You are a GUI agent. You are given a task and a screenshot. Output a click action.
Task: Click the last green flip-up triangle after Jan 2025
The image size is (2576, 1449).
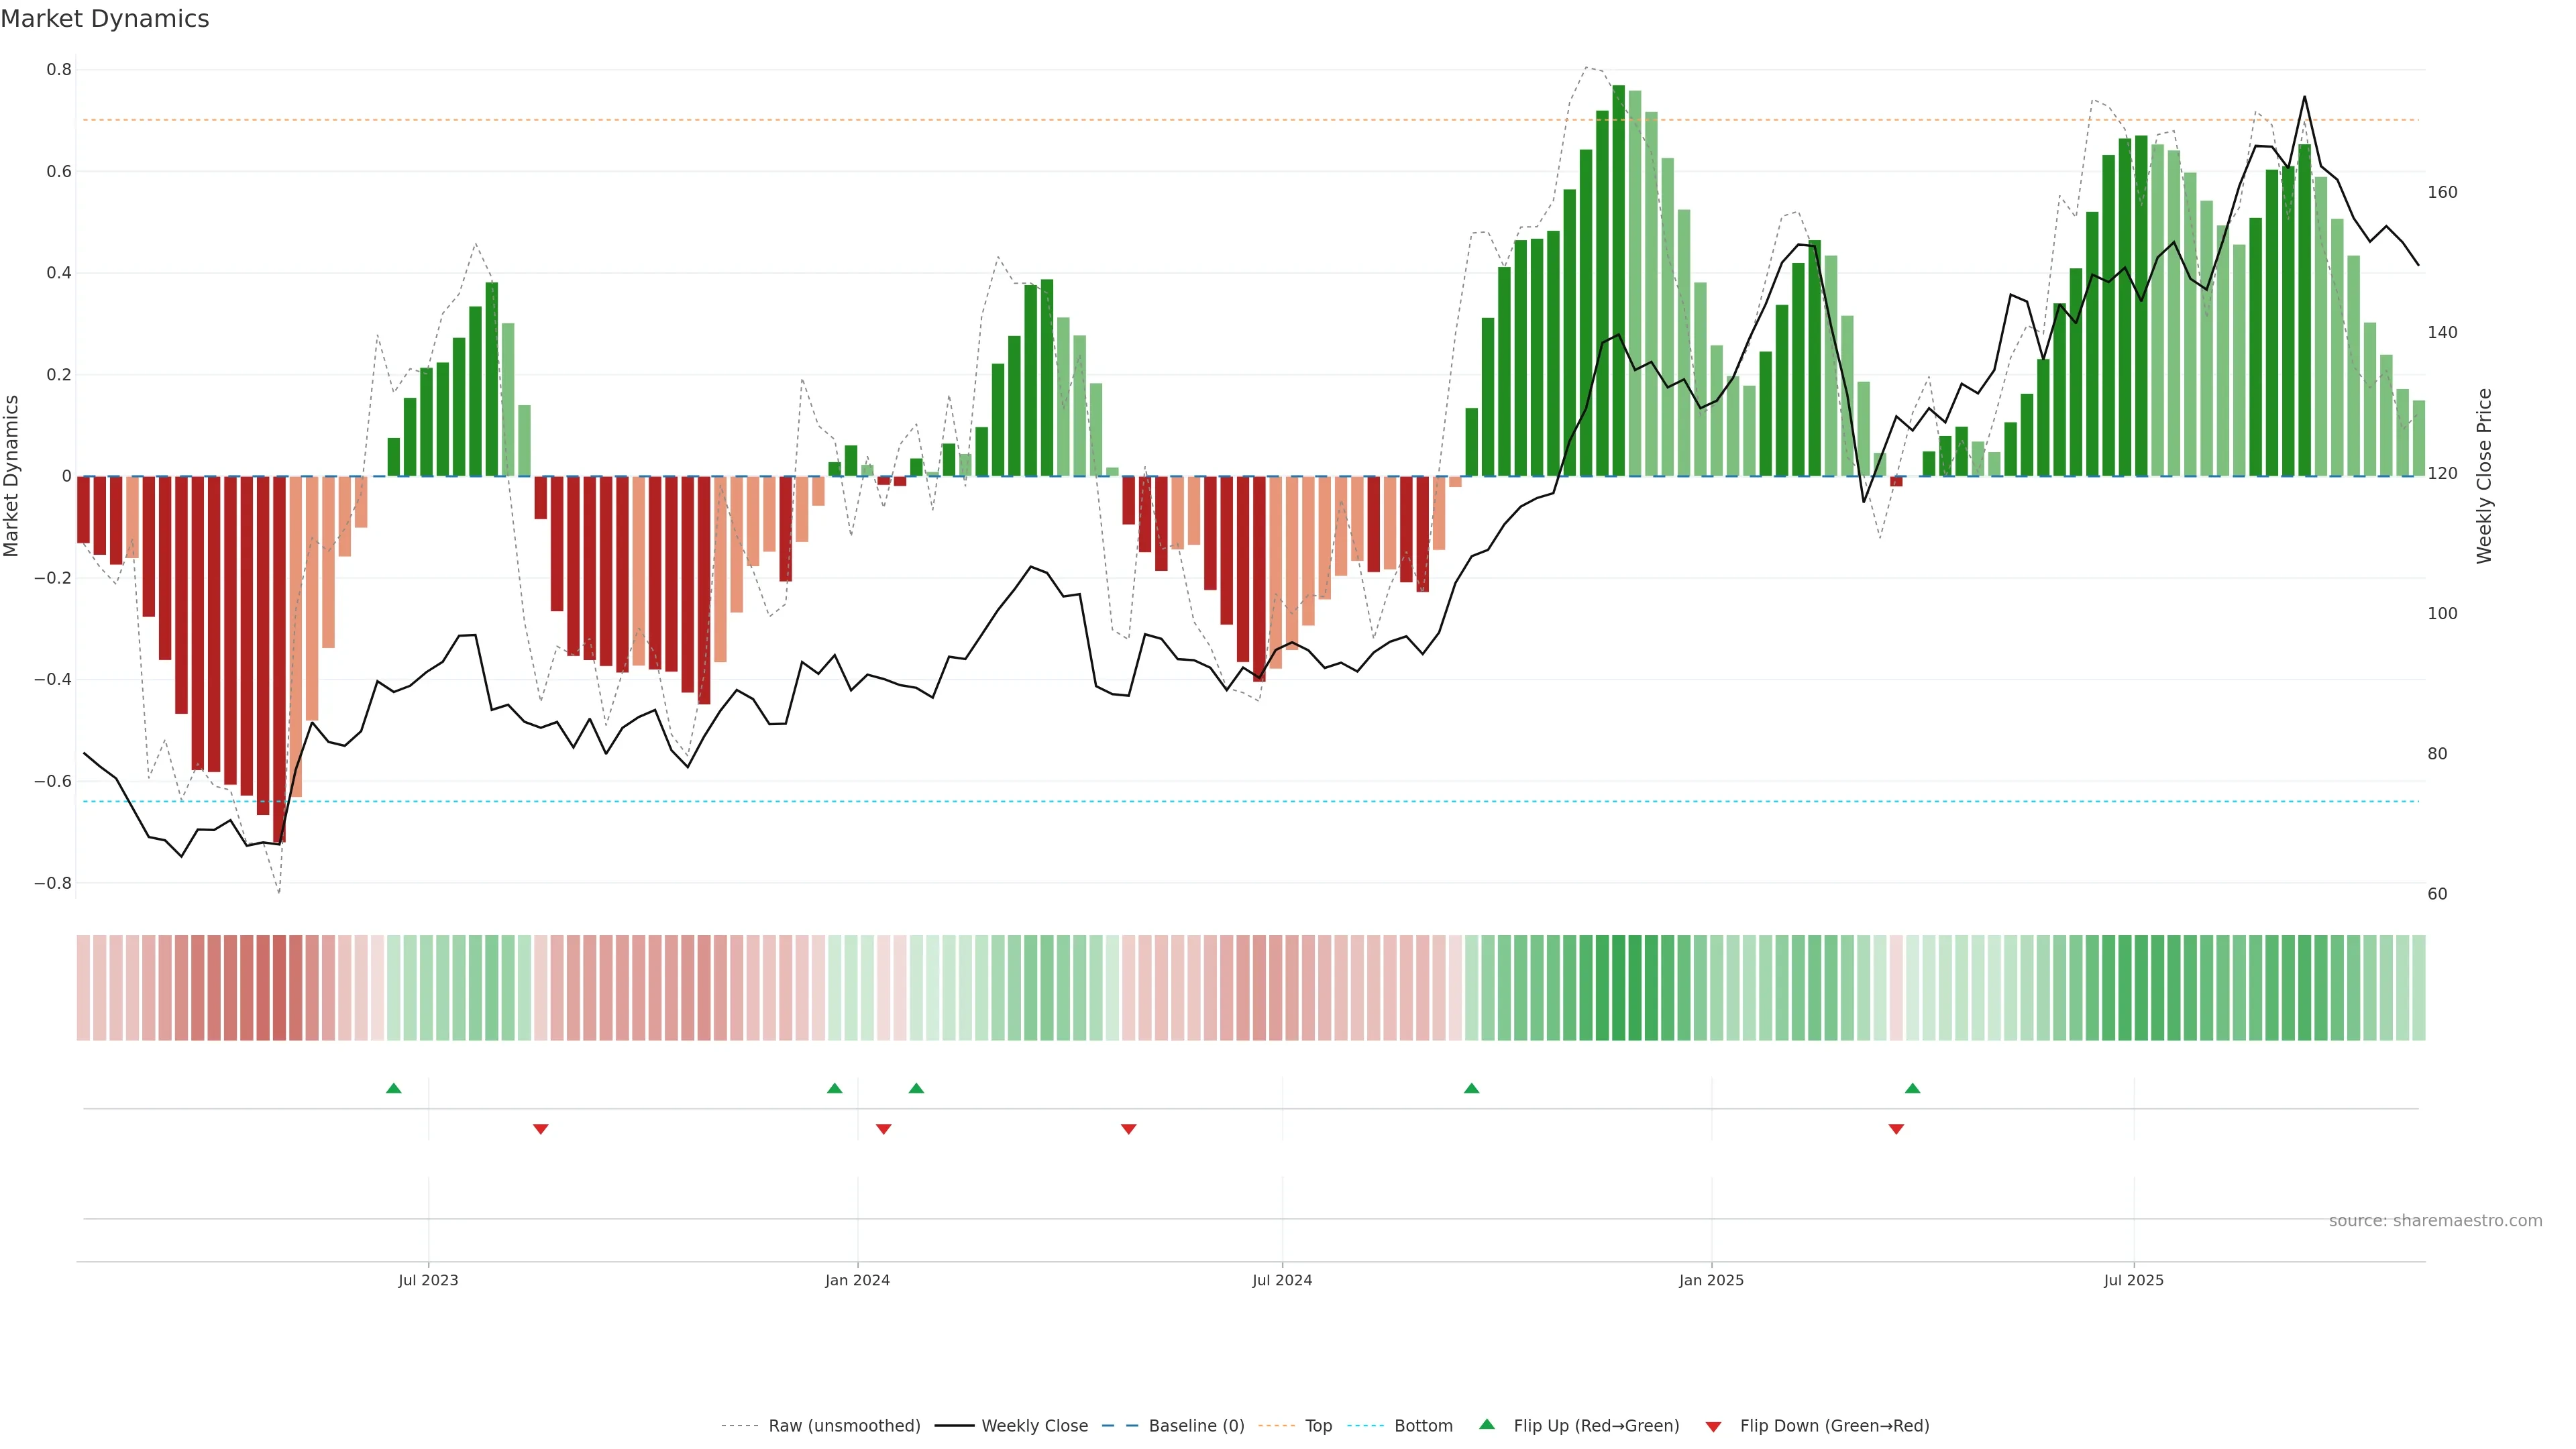pos(1912,1088)
